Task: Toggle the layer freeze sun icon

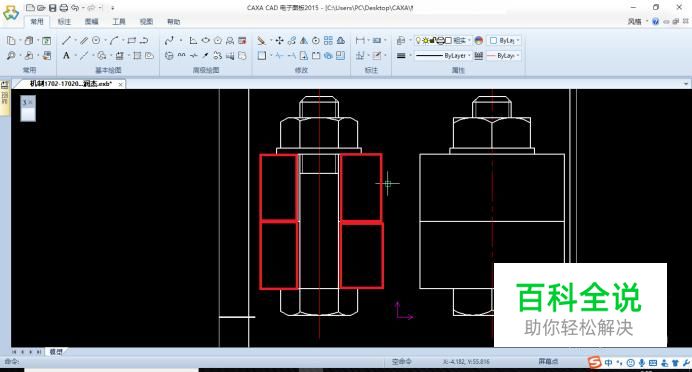Action: [425, 41]
